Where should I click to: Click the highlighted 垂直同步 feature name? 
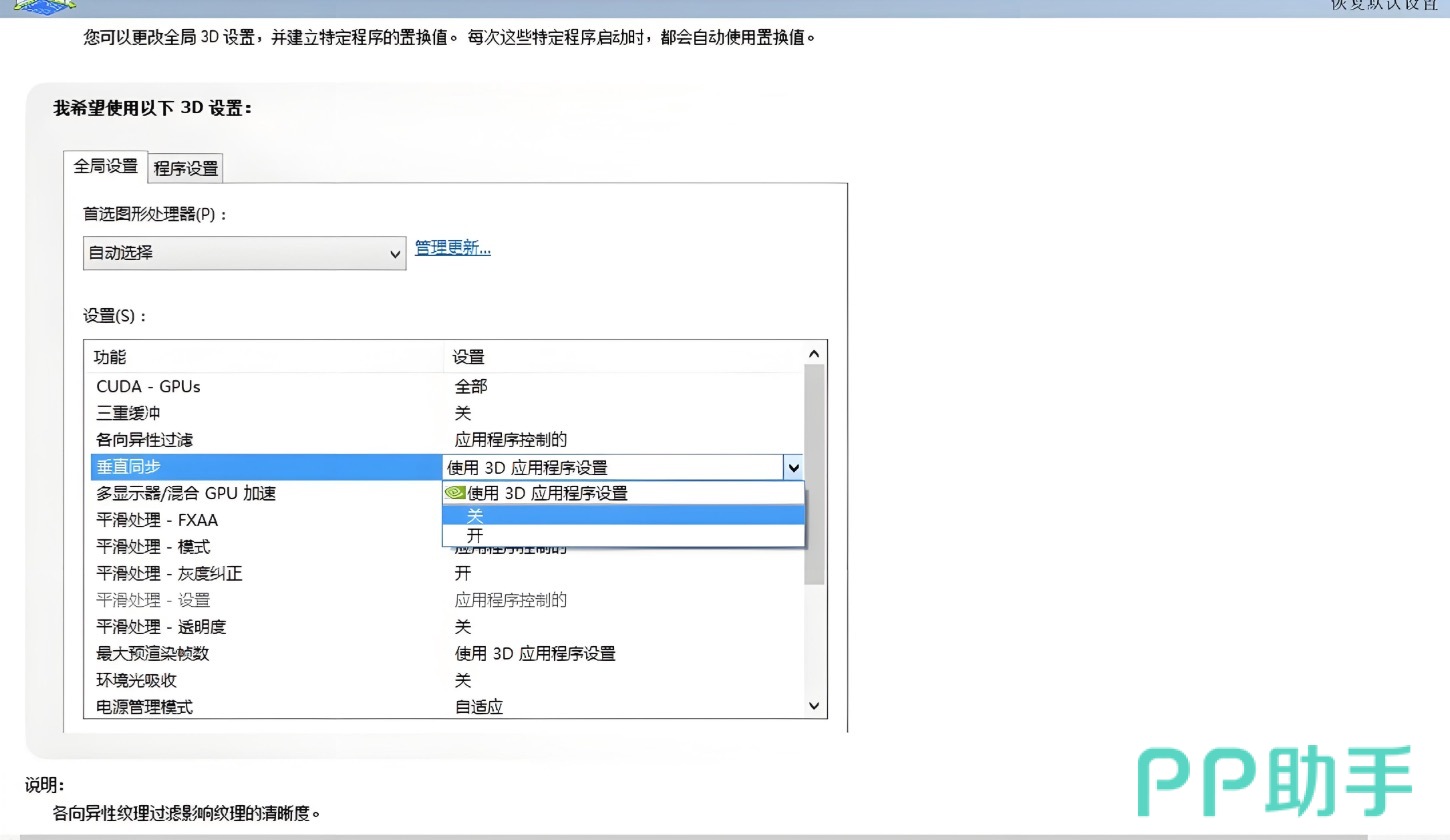[265, 467]
